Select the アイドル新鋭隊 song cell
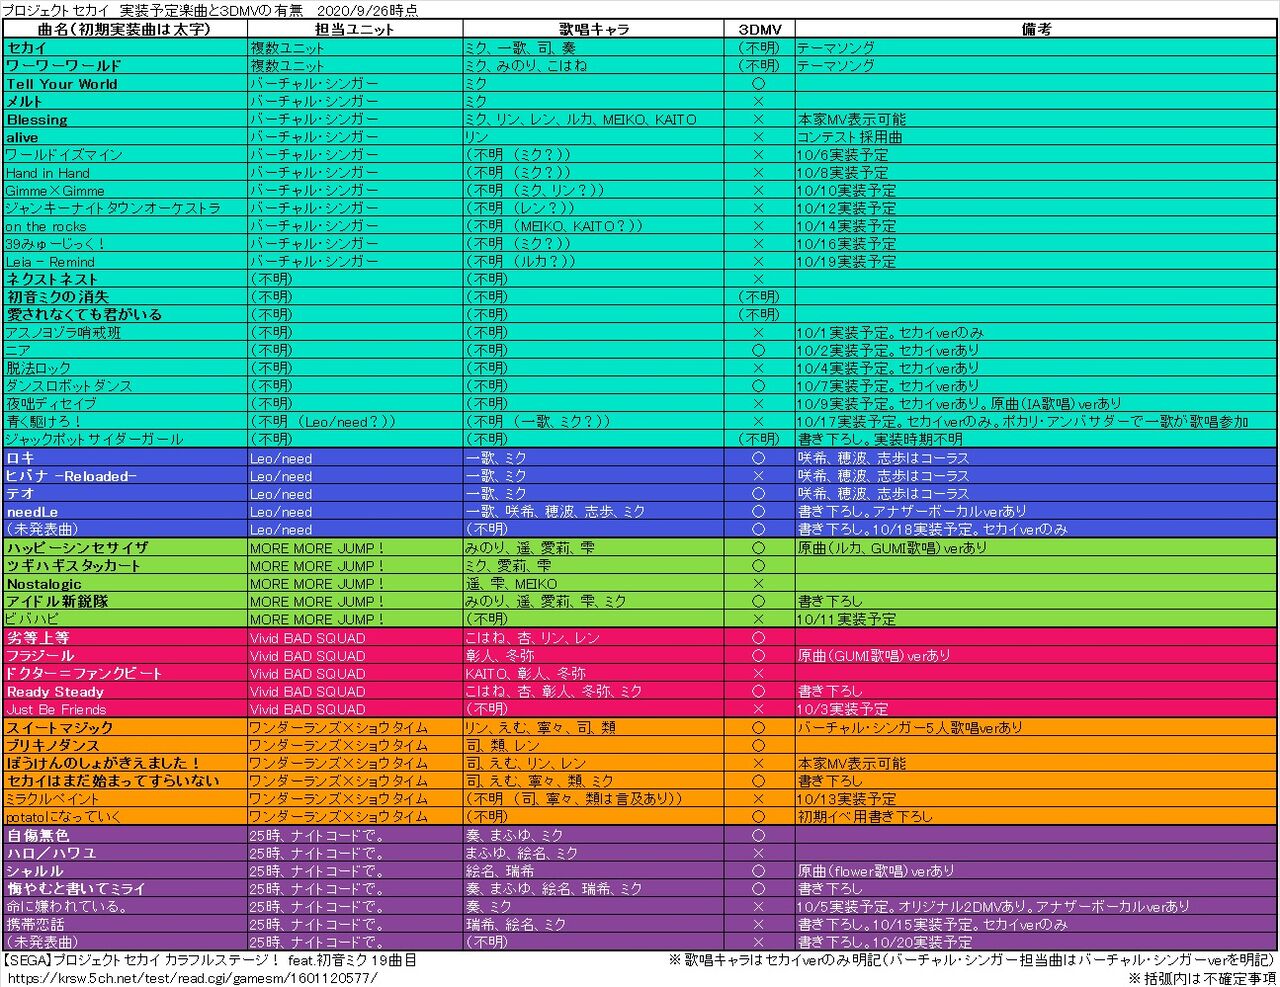The width and height of the screenshot is (1280, 987). point(125,601)
